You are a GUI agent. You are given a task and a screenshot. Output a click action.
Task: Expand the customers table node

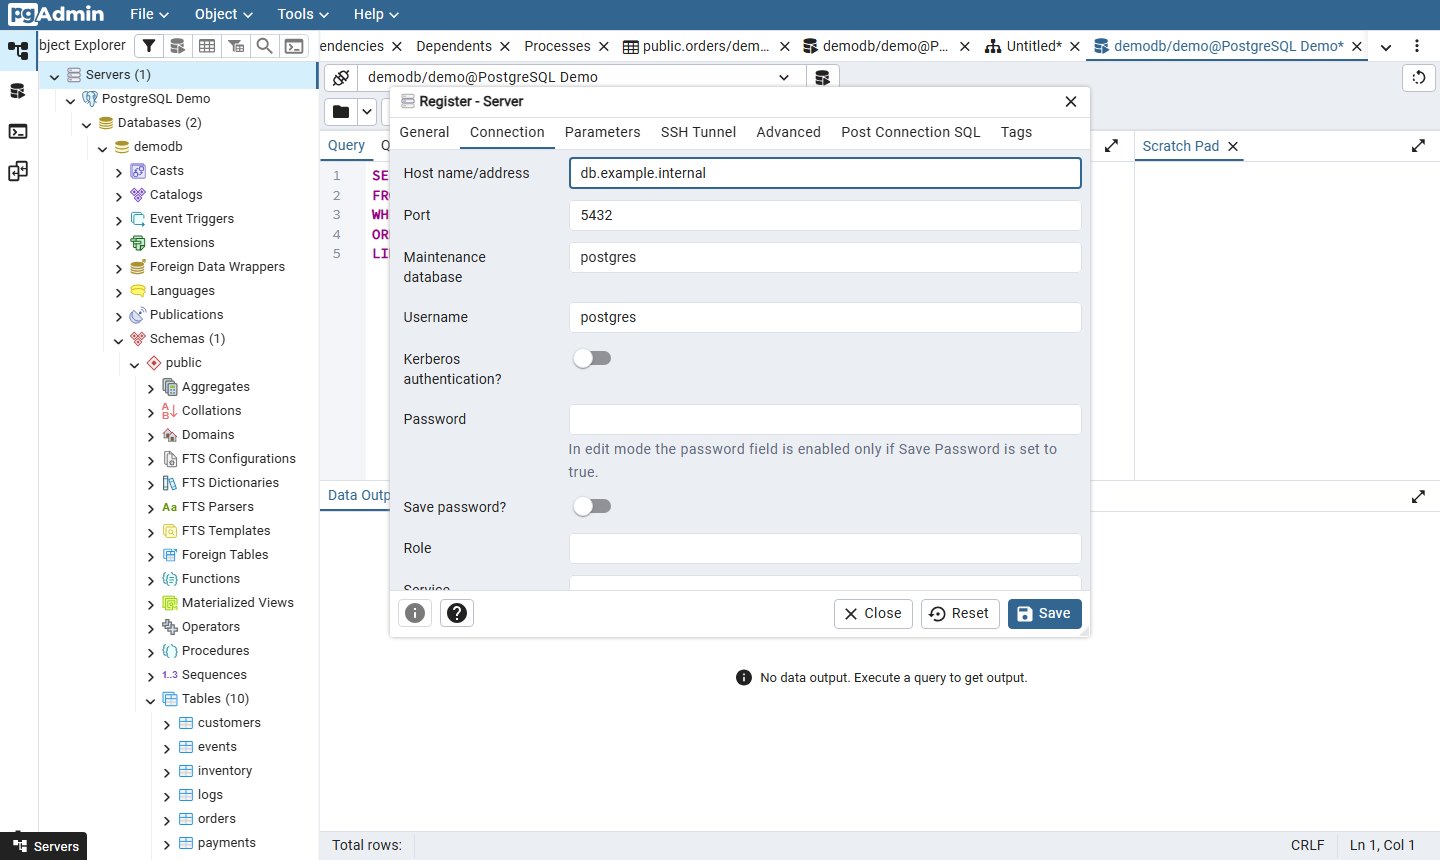click(x=167, y=724)
